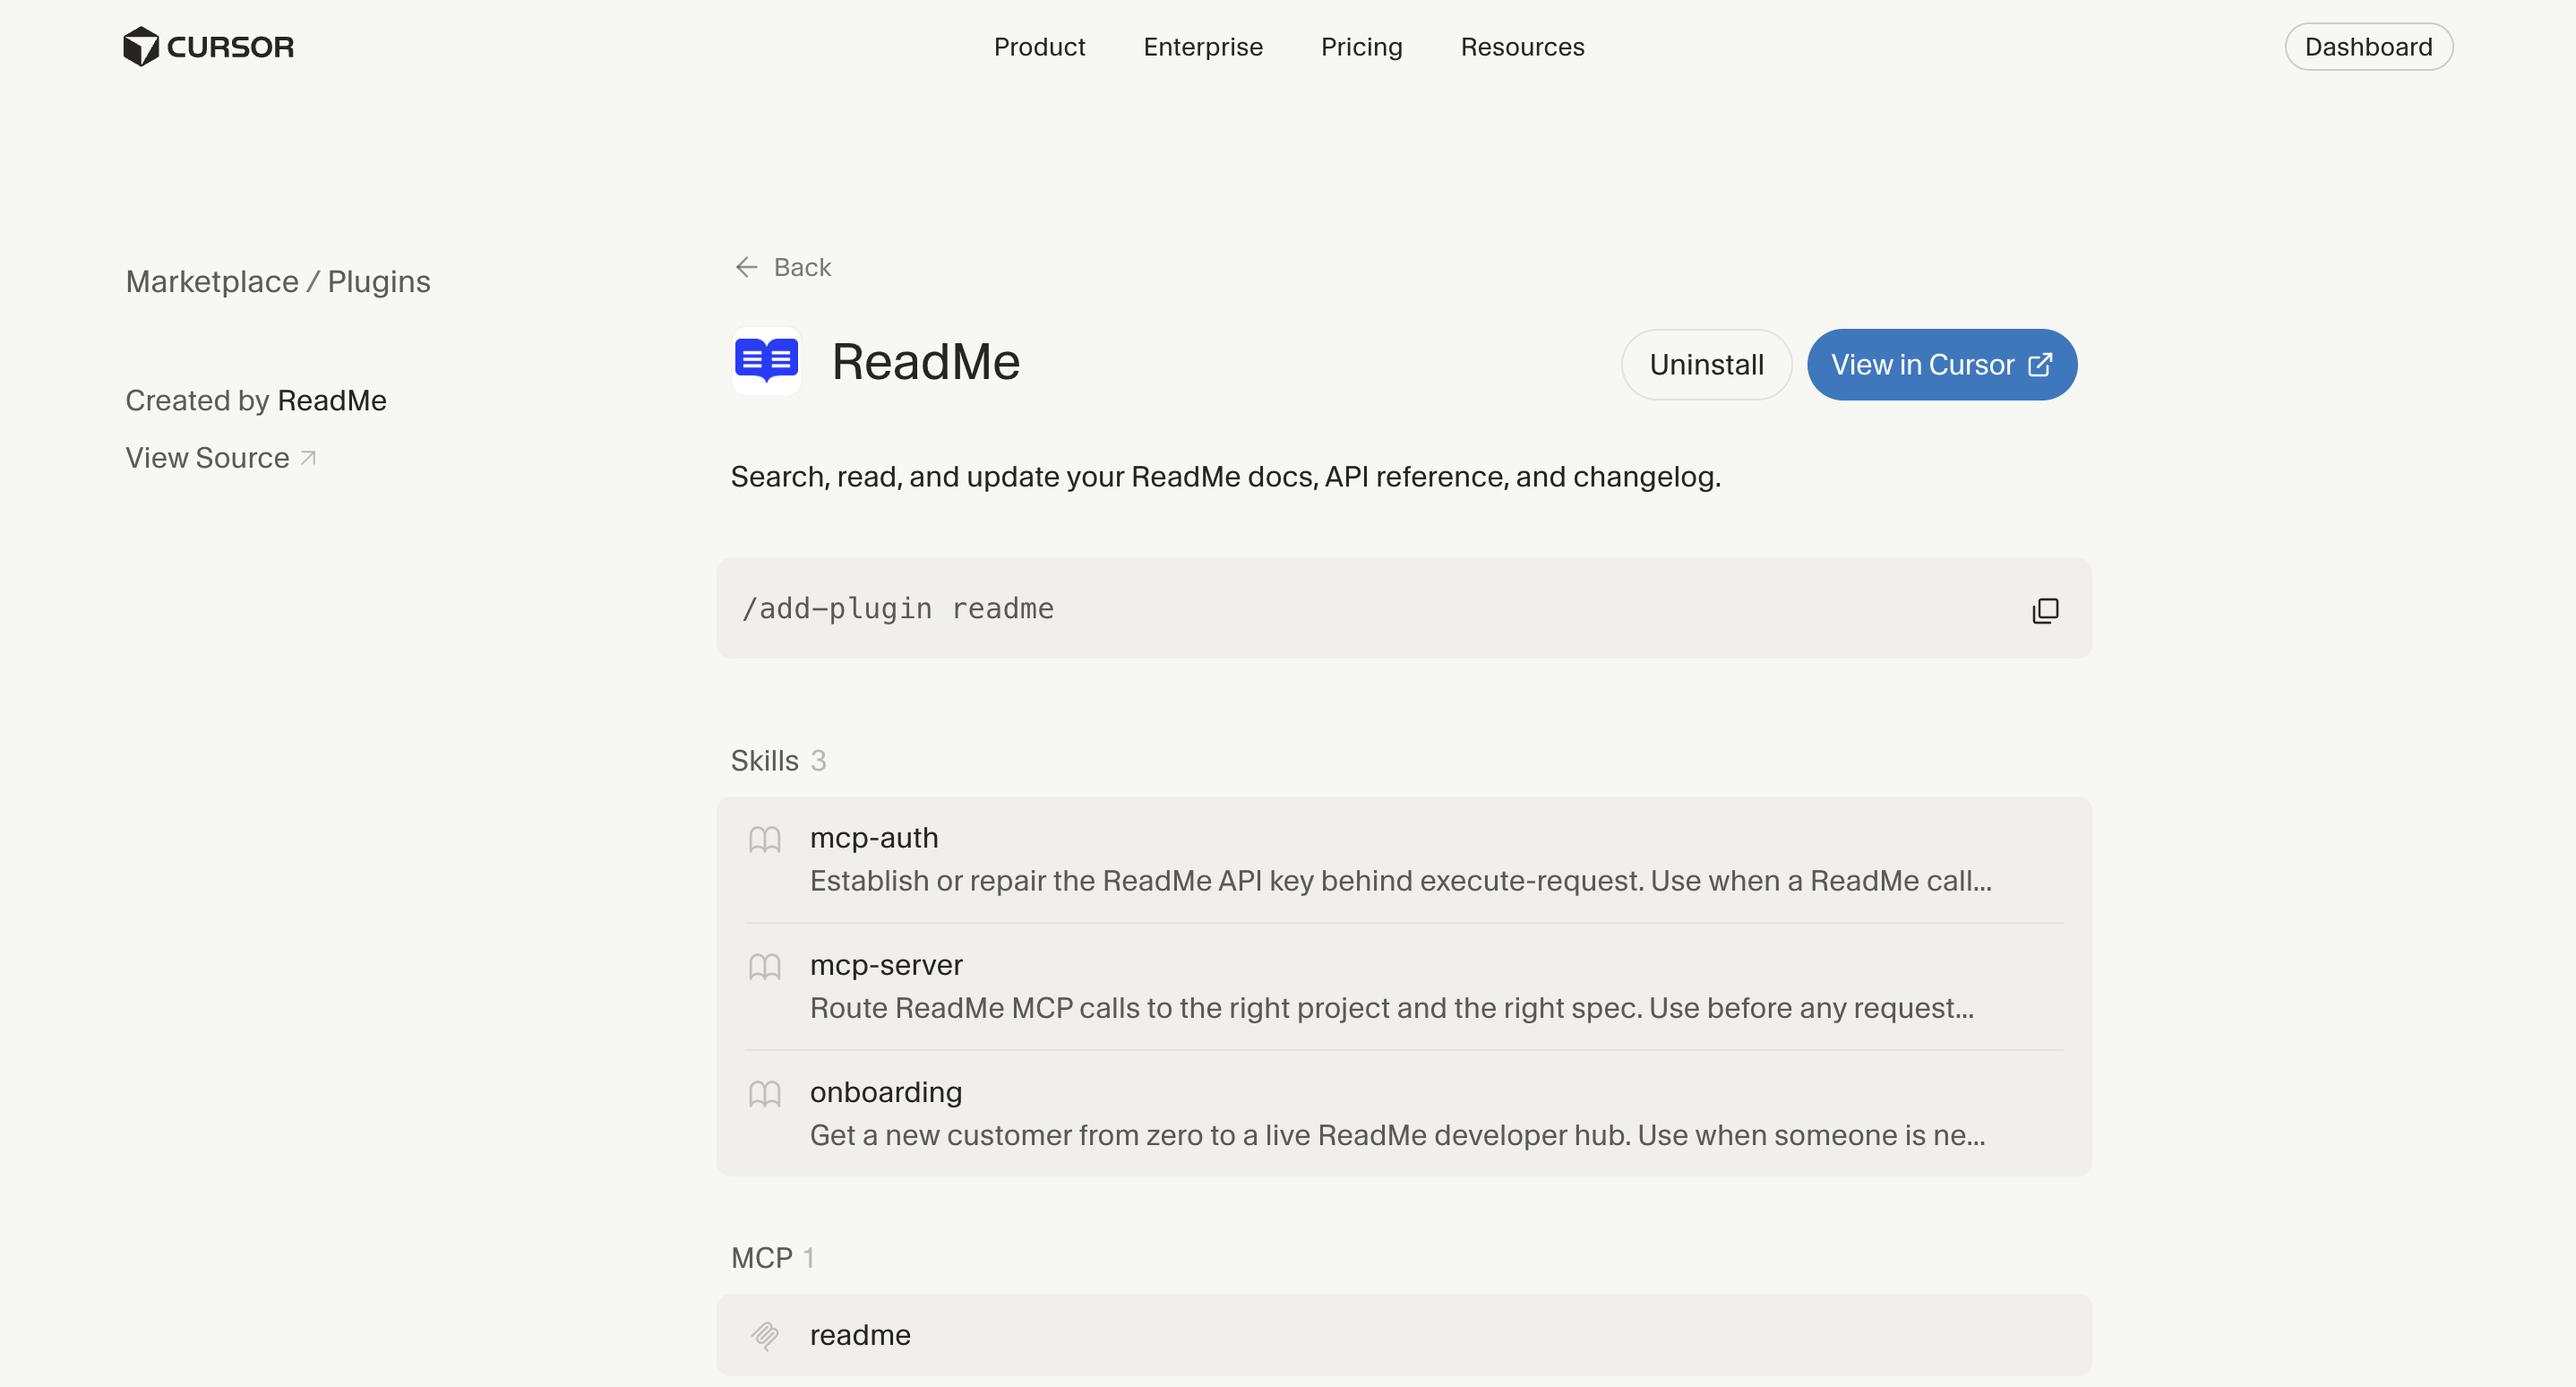The height and width of the screenshot is (1387, 2576).
Task: Click the Skills 3 section heading
Action: click(778, 761)
